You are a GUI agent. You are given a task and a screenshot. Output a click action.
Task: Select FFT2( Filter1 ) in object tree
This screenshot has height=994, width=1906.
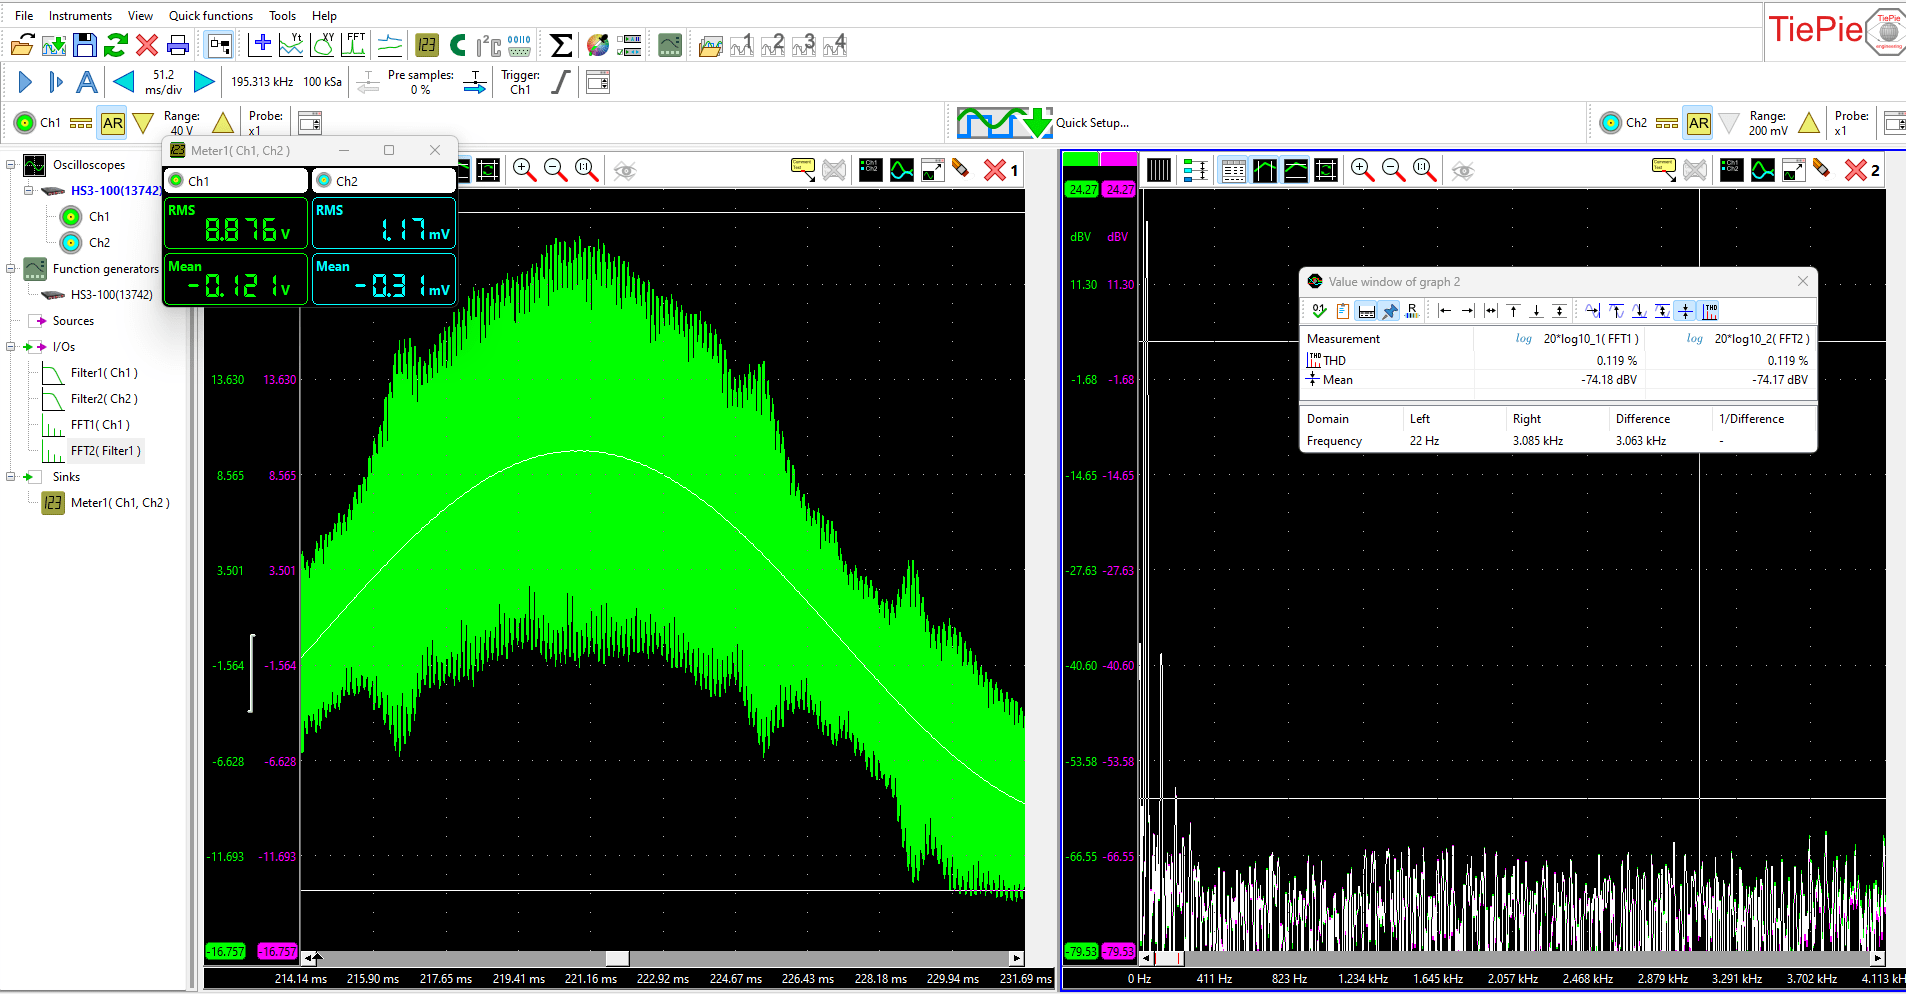pos(106,451)
